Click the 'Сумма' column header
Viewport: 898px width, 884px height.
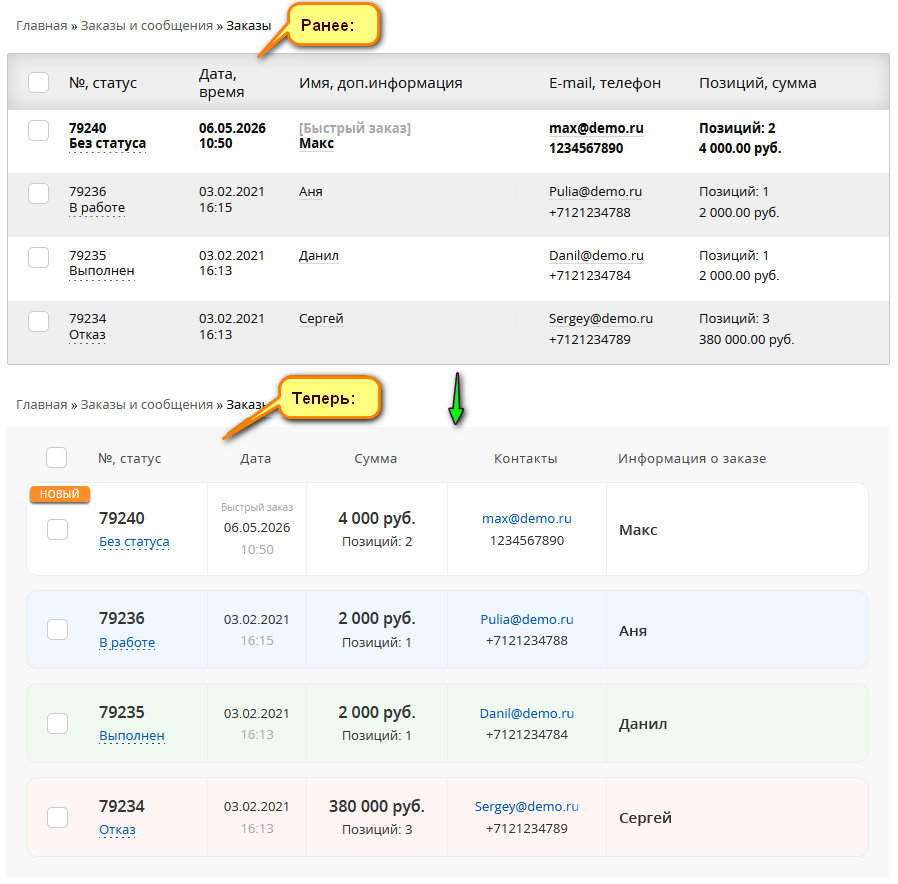[376, 459]
